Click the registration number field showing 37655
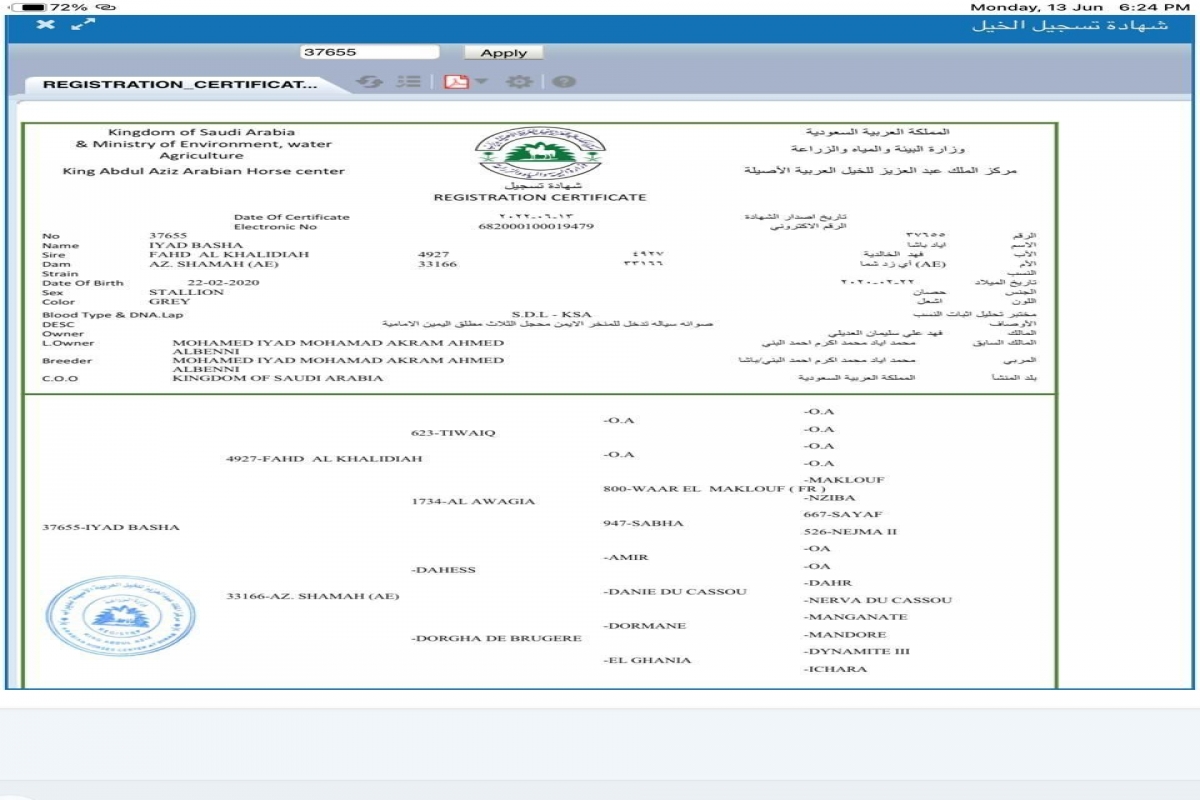Image resolution: width=1200 pixels, height=800 pixels. click(369, 52)
